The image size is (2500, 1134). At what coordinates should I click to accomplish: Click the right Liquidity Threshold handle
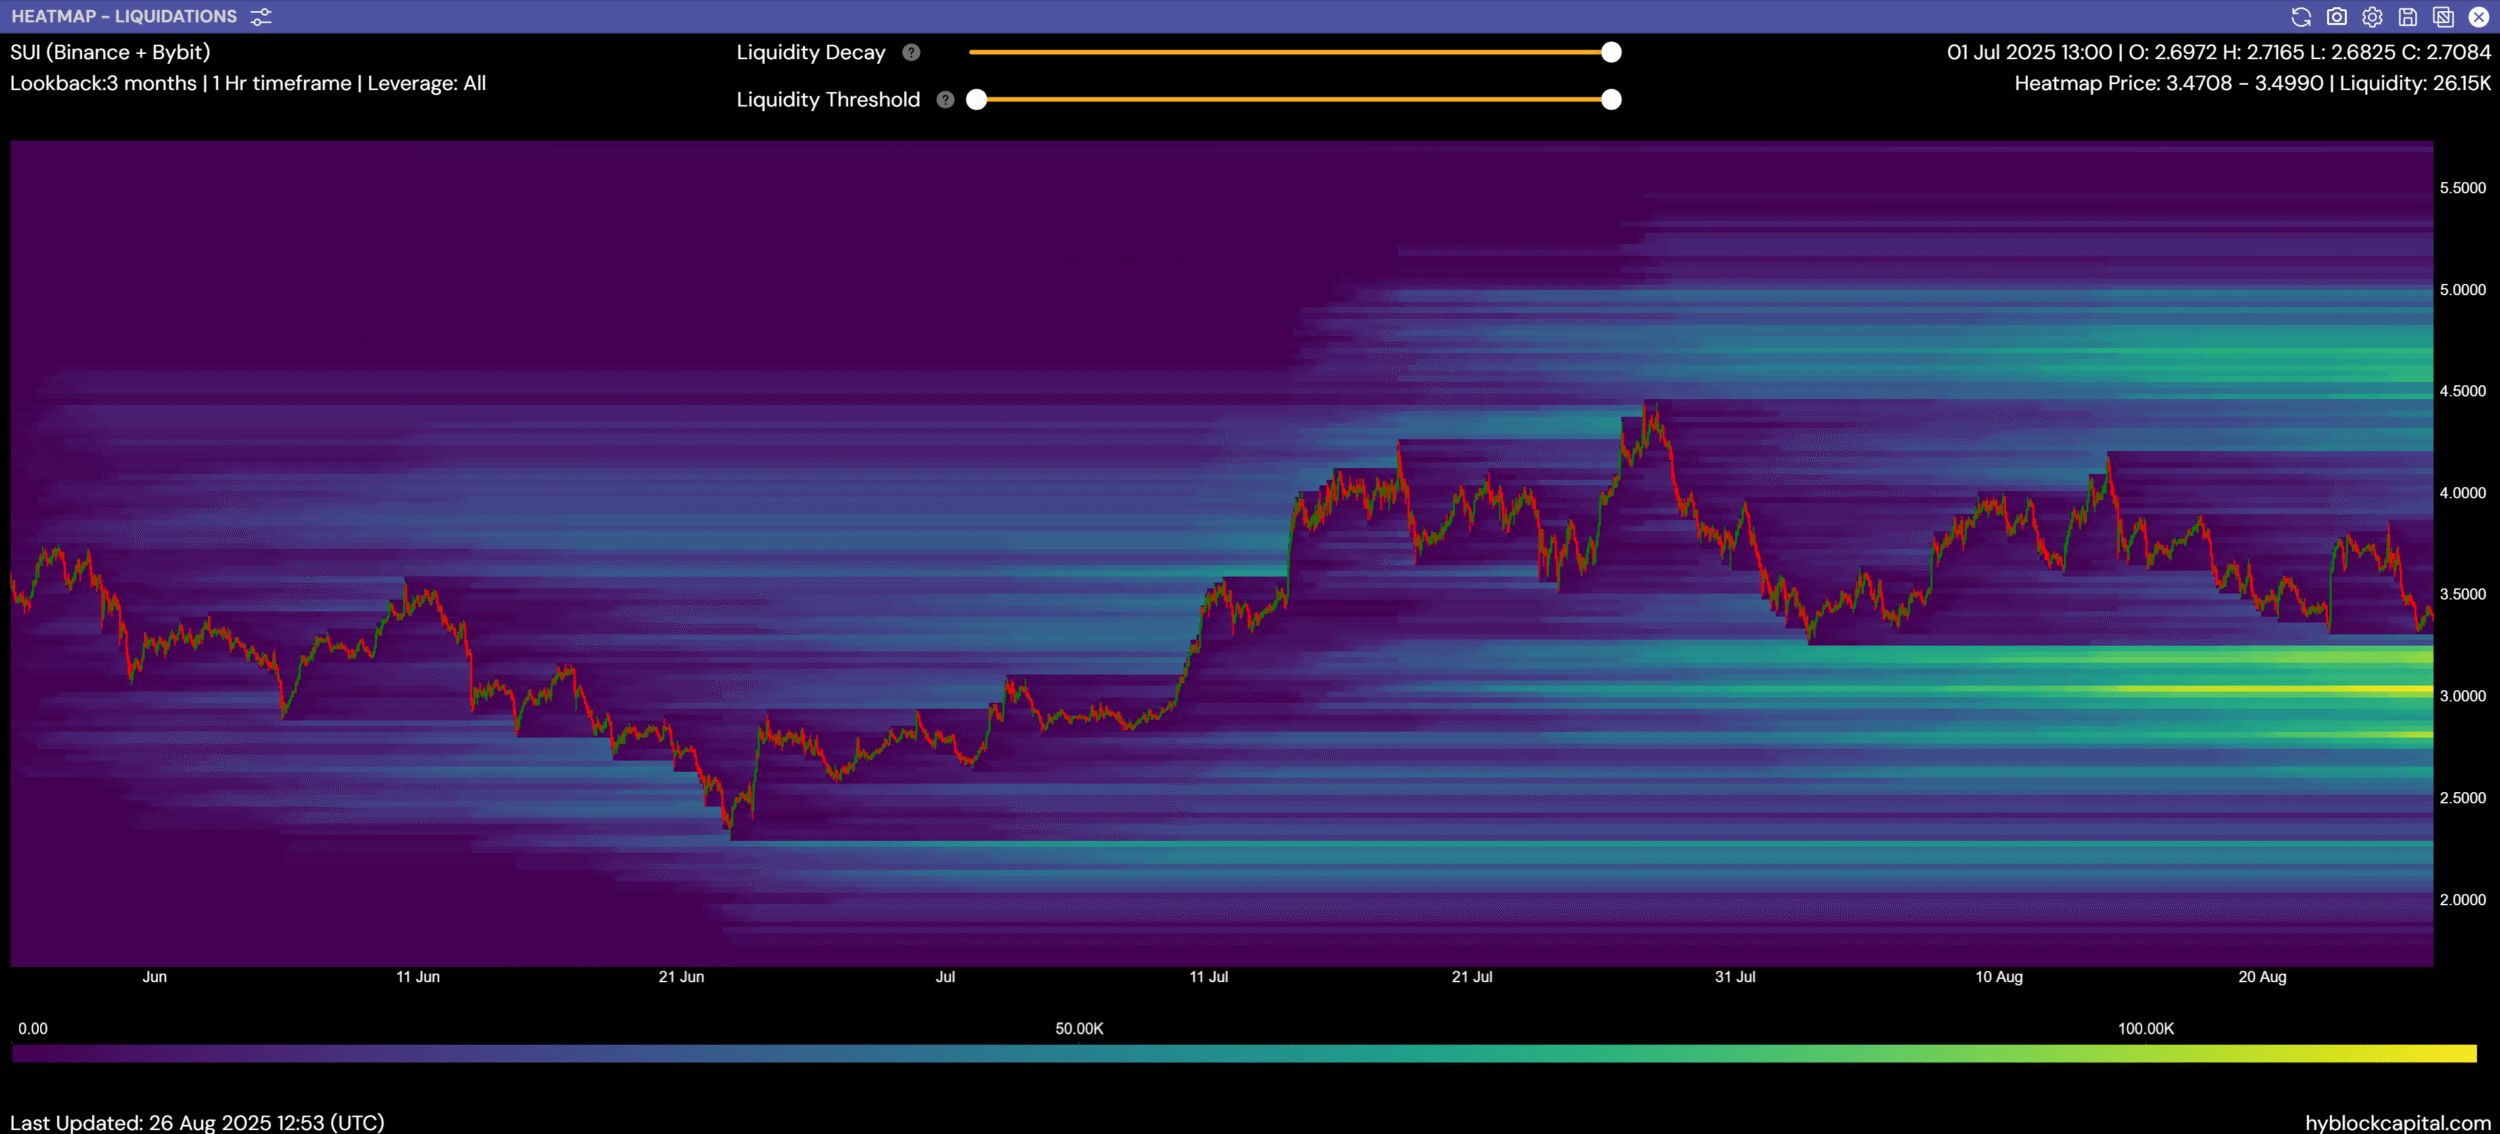coord(1611,99)
